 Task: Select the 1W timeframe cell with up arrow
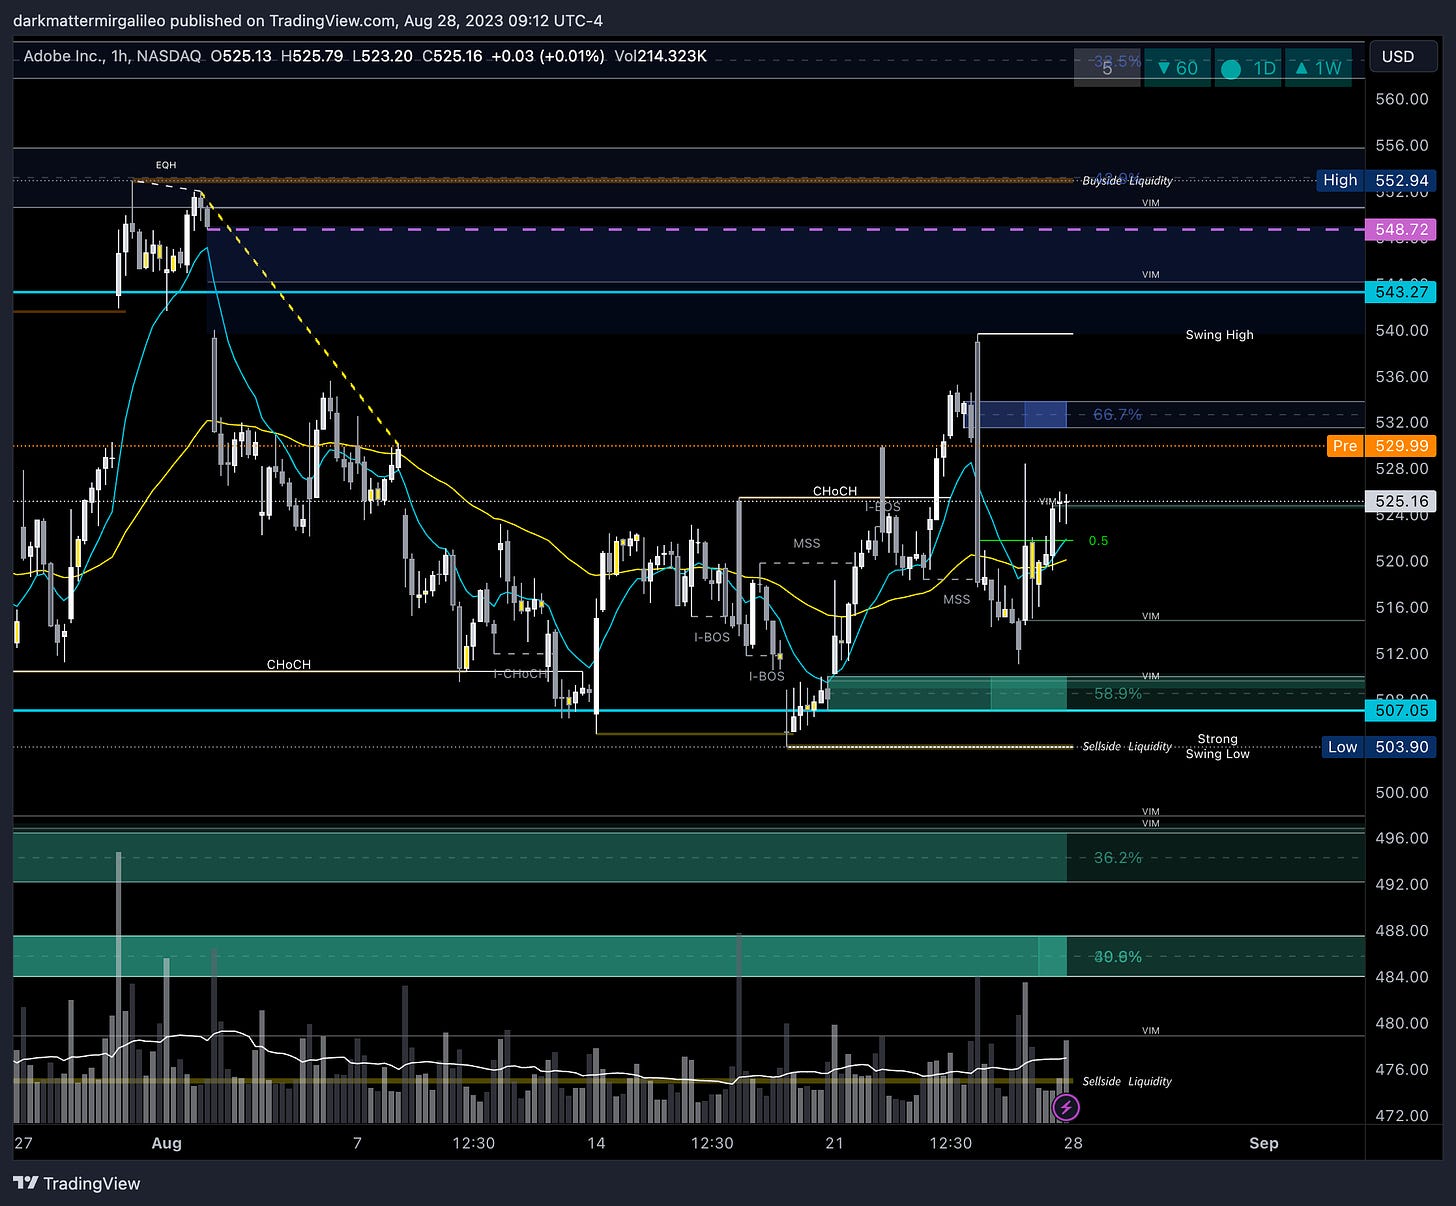click(x=1318, y=68)
